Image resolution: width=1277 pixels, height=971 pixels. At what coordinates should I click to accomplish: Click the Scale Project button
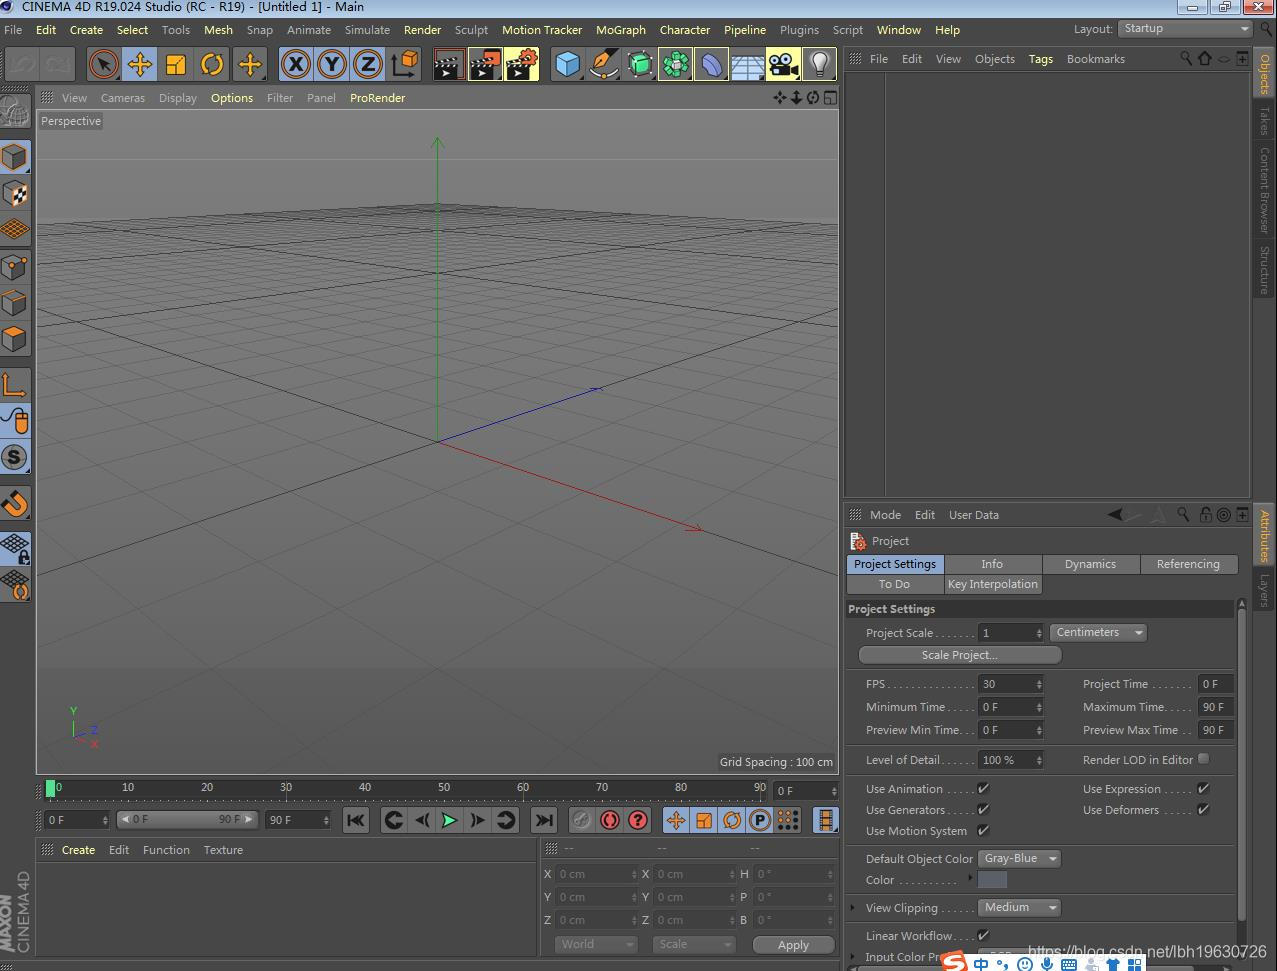click(959, 655)
